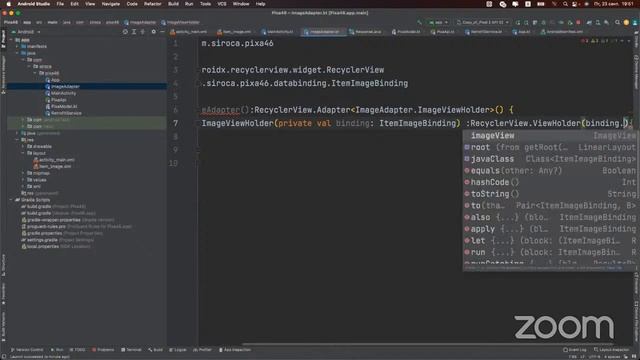Choose toString() autocomplete suggestion
Viewport: 640px width, 360px height.
tap(549, 194)
